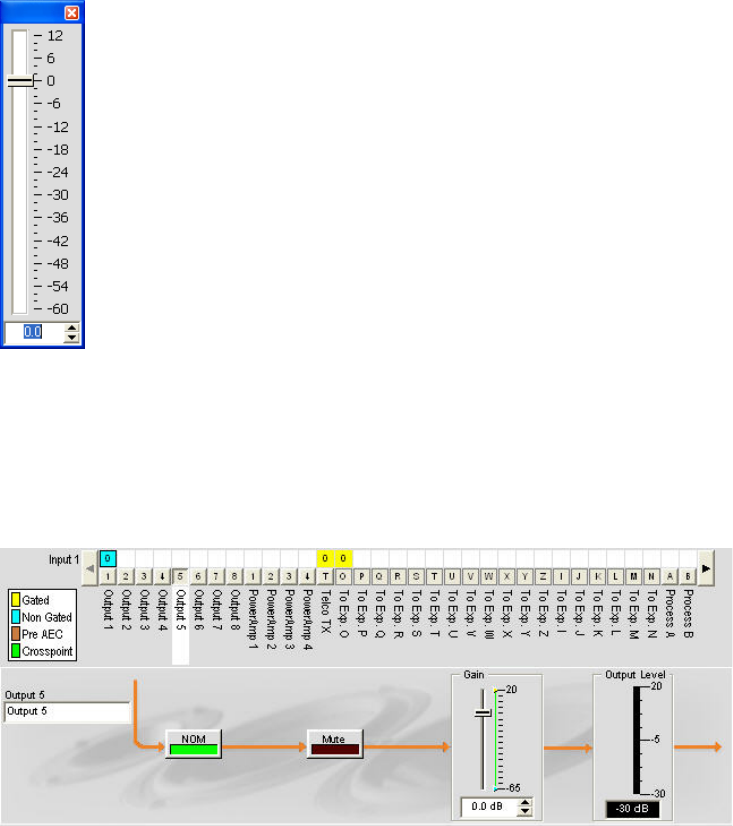Click the Input 1 row label
This screenshot has width=733, height=826.
[64, 559]
